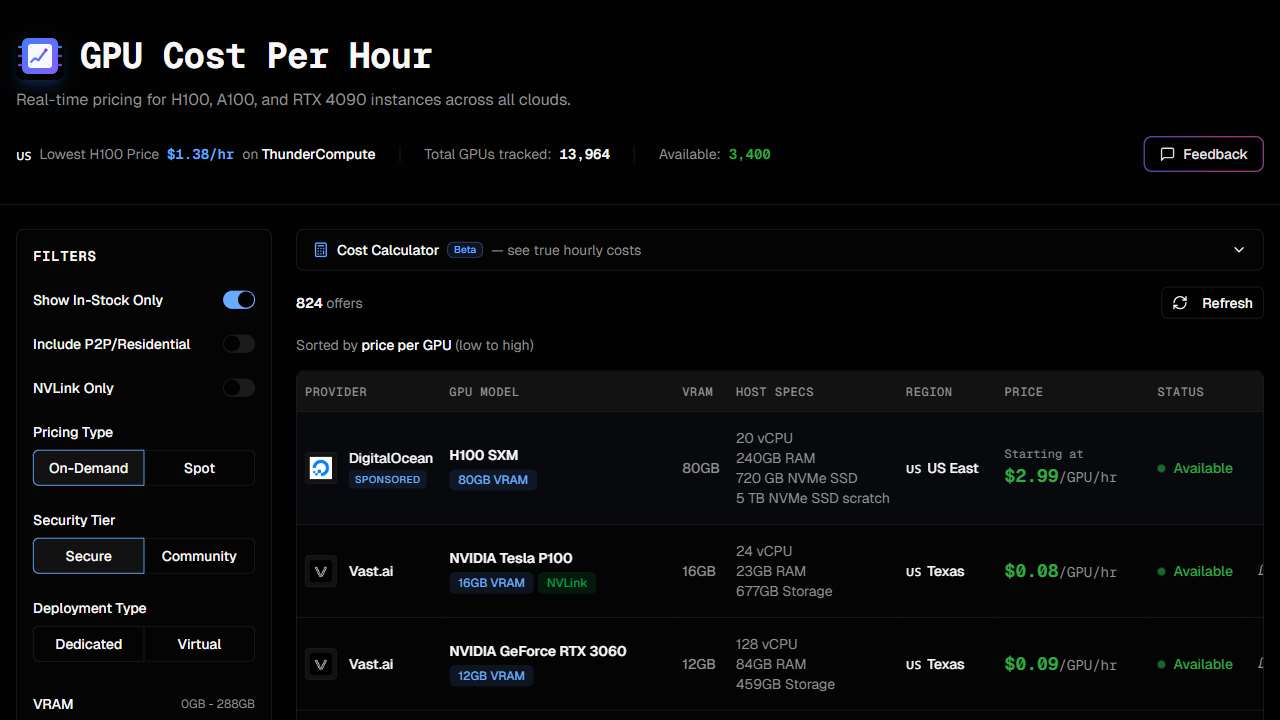The width and height of the screenshot is (1280, 720).
Task: Click the ThunderCompute link in the header
Action: pyautogui.click(x=318, y=154)
